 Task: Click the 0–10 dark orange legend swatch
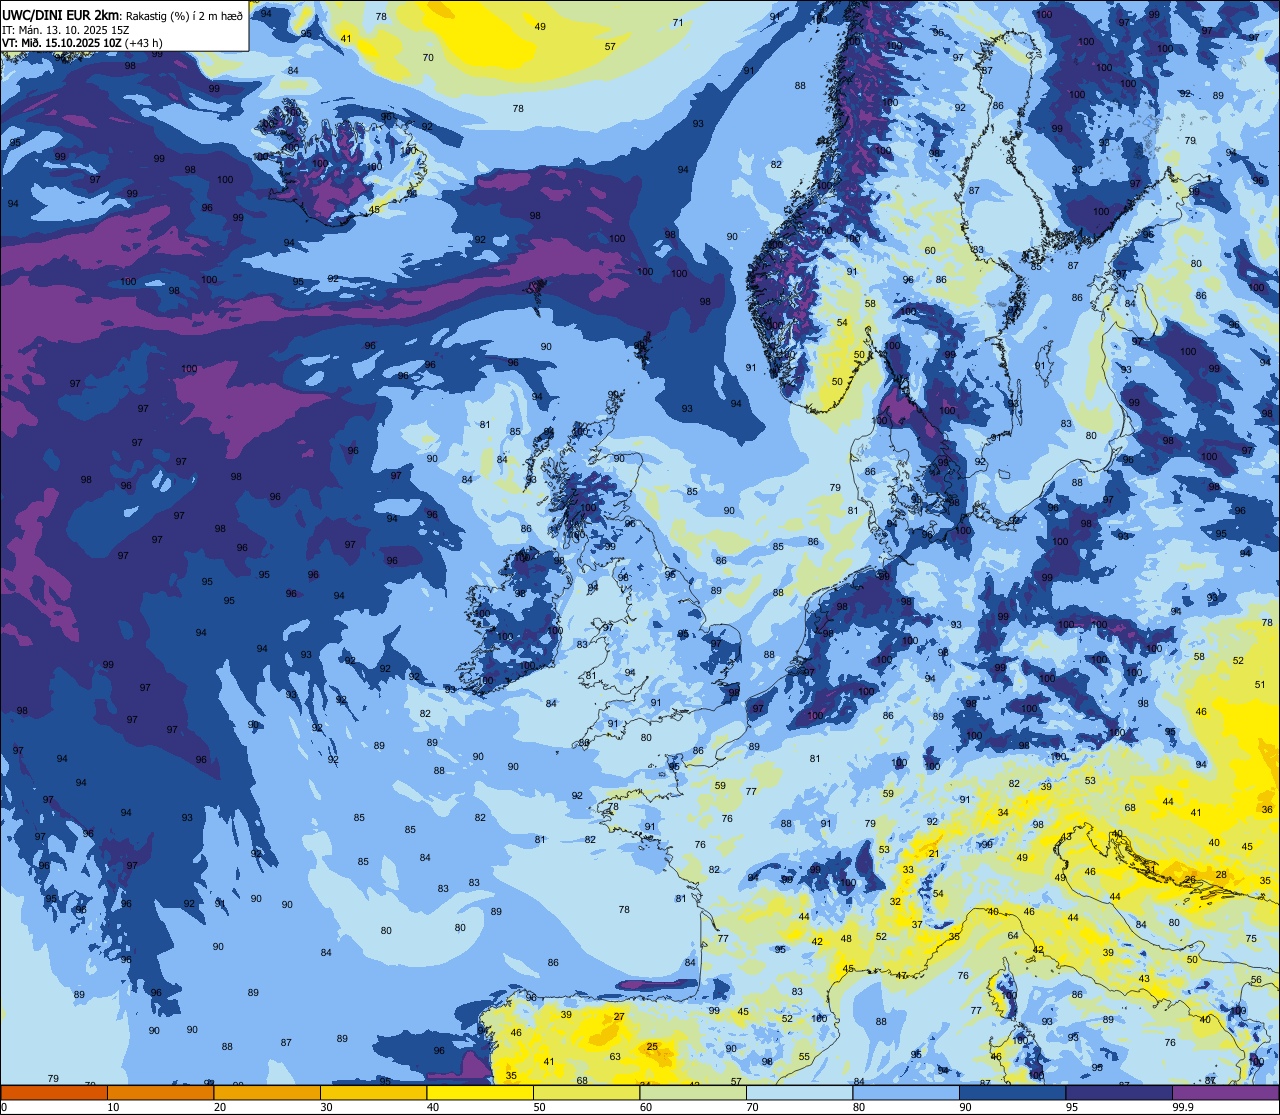(x=54, y=1092)
